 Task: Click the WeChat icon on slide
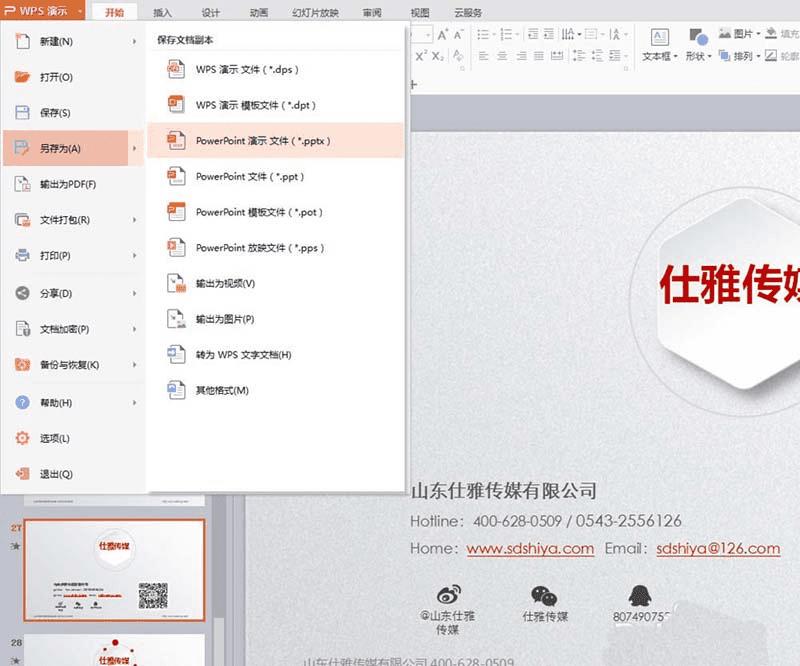544,595
